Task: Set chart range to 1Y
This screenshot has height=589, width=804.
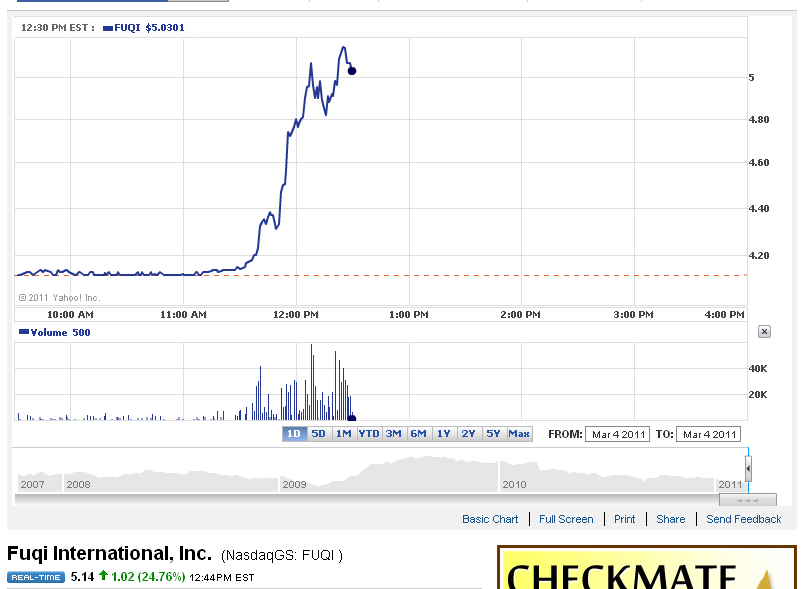Action: click(x=444, y=434)
